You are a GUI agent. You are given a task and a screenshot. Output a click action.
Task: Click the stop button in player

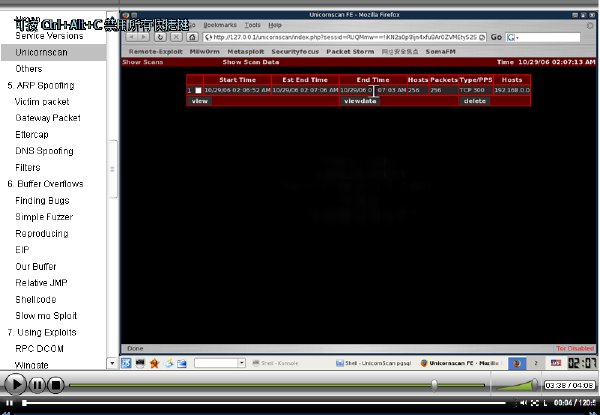tap(56, 385)
